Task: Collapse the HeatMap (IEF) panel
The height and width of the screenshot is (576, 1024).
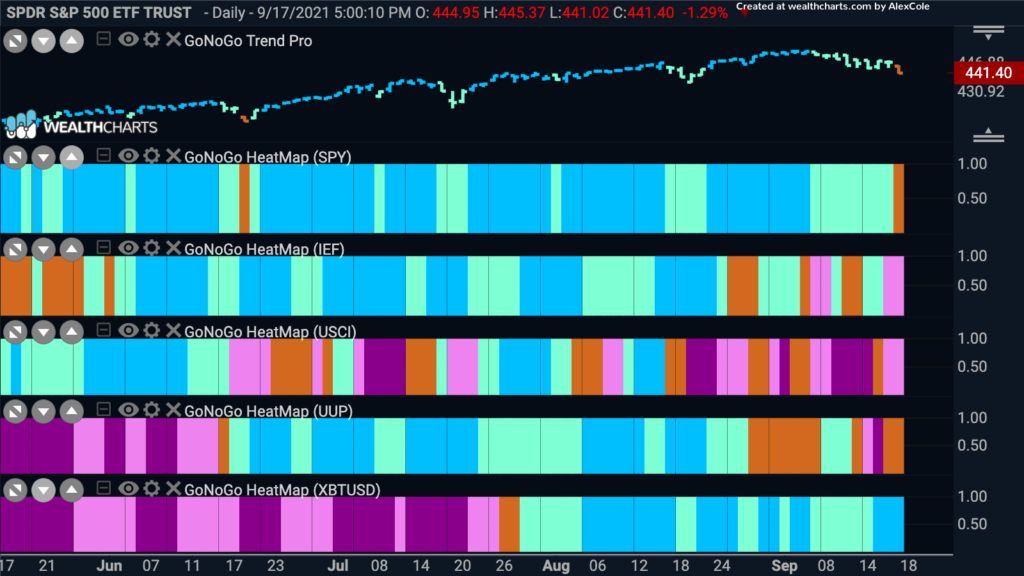Action: (103, 248)
